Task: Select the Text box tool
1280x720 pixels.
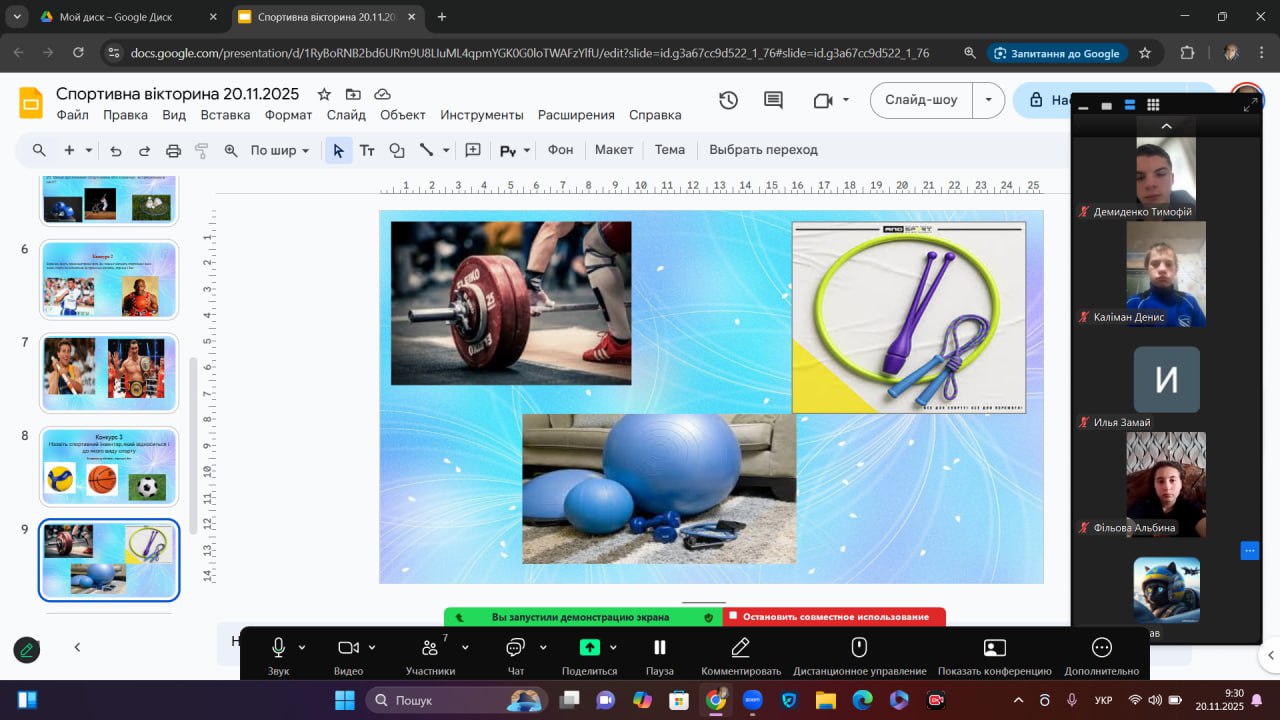Action: [367, 150]
